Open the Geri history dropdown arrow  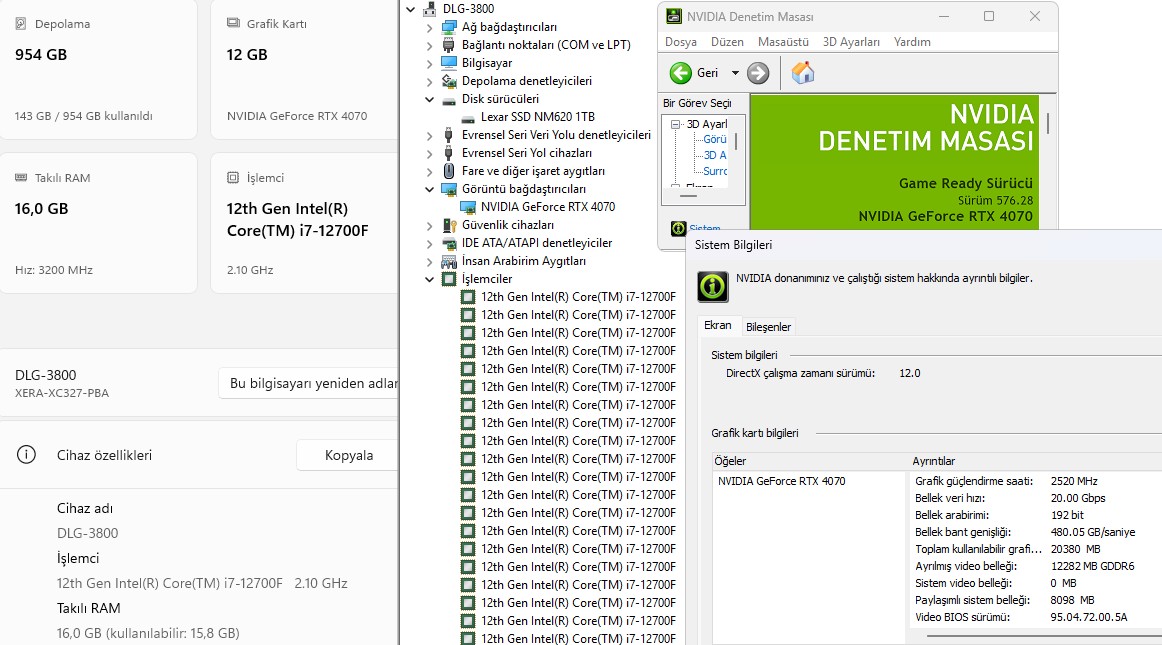pyautogui.click(x=735, y=73)
